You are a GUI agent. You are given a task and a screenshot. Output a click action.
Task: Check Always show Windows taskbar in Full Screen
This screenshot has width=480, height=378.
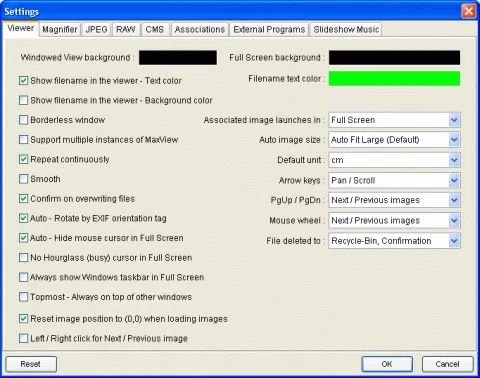pos(23,277)
